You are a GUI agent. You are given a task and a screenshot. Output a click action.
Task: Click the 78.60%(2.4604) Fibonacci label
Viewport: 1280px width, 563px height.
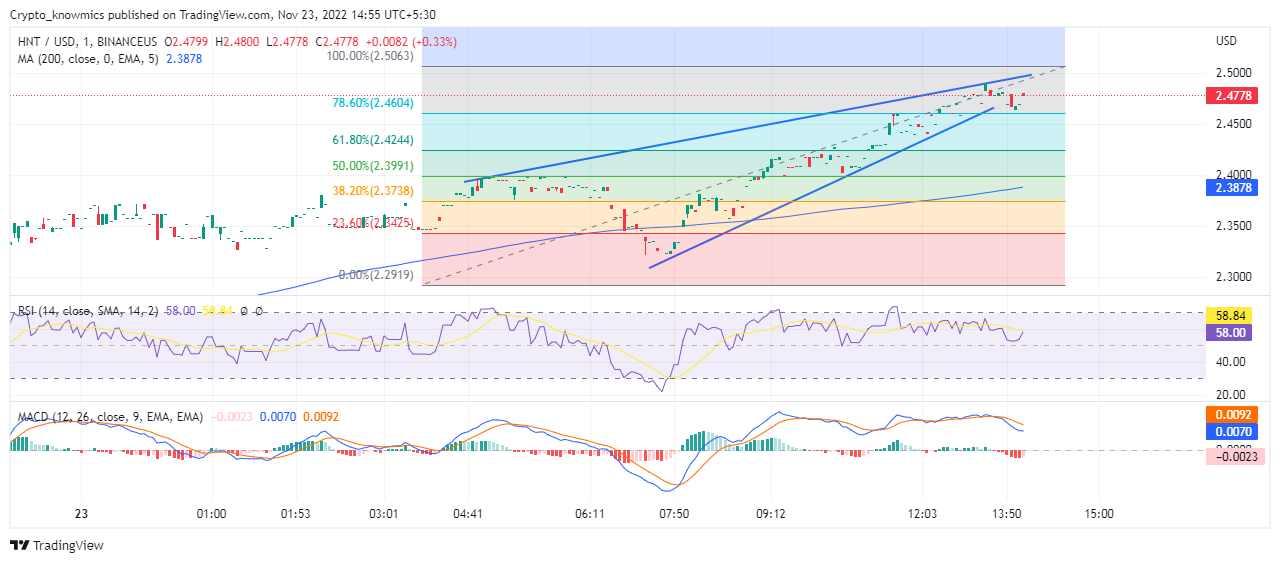click(372, 103)
